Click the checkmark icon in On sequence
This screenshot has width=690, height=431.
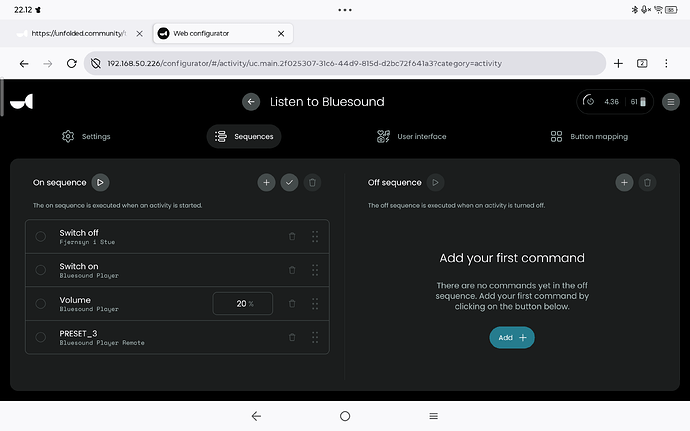[289, 182]
